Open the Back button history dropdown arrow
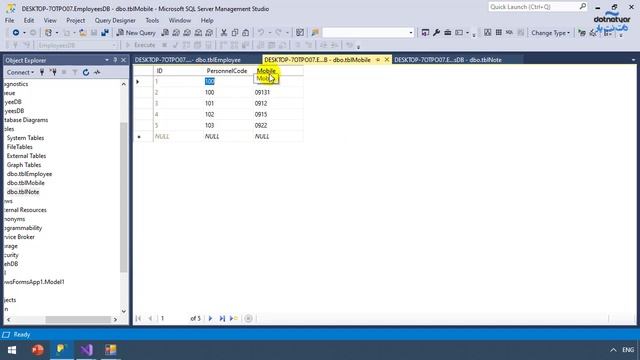Viewport: 640px width, 360px height. pos(24,33)
